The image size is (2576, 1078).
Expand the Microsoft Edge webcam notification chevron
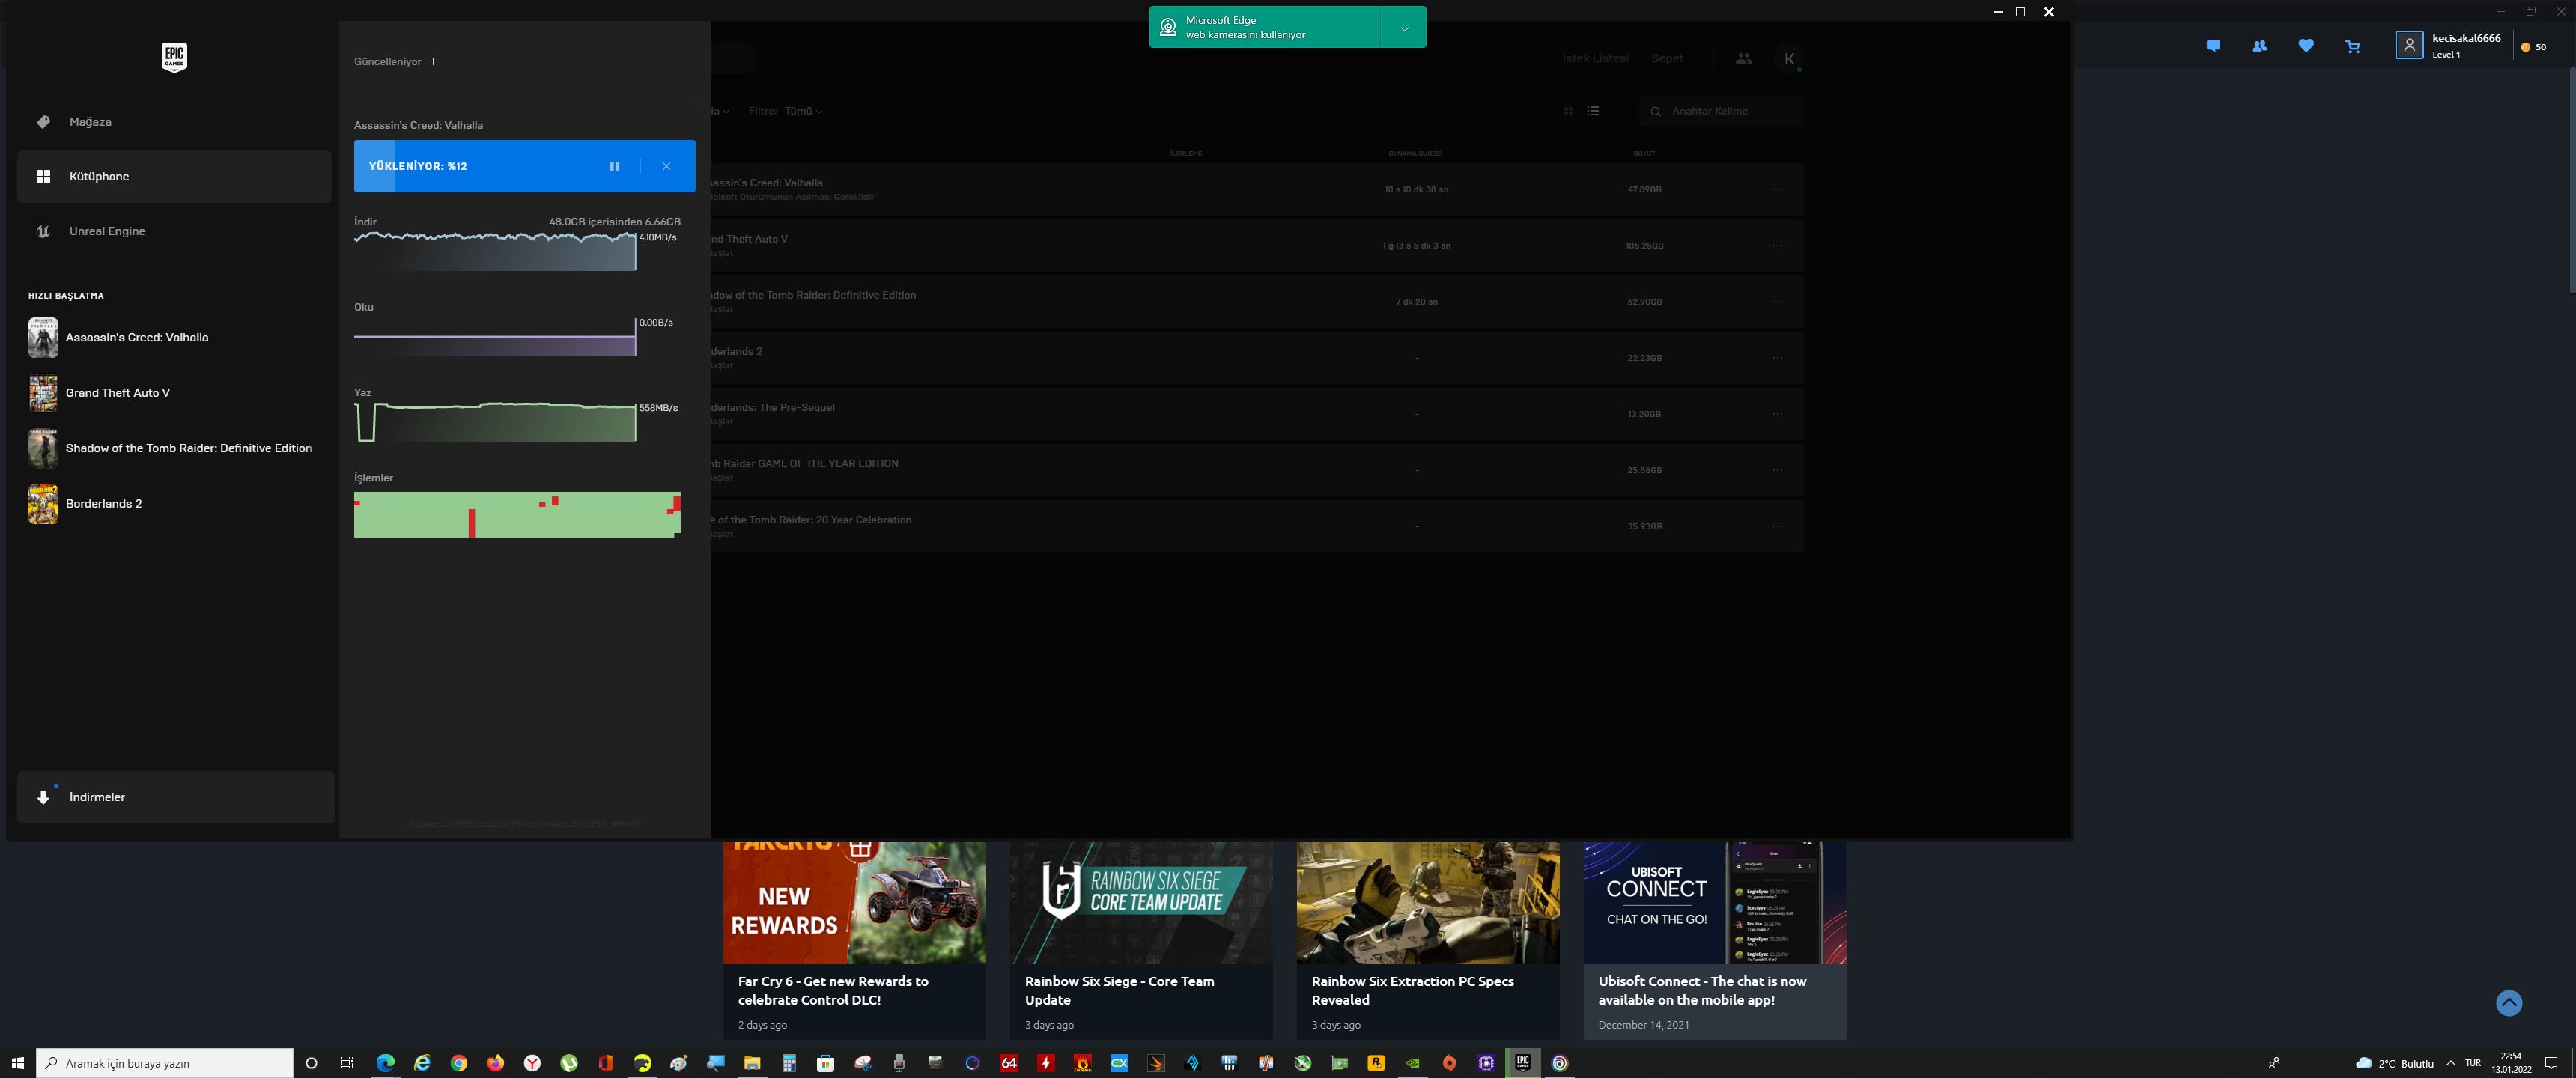pyautogui.click(x=1404, y=28)
